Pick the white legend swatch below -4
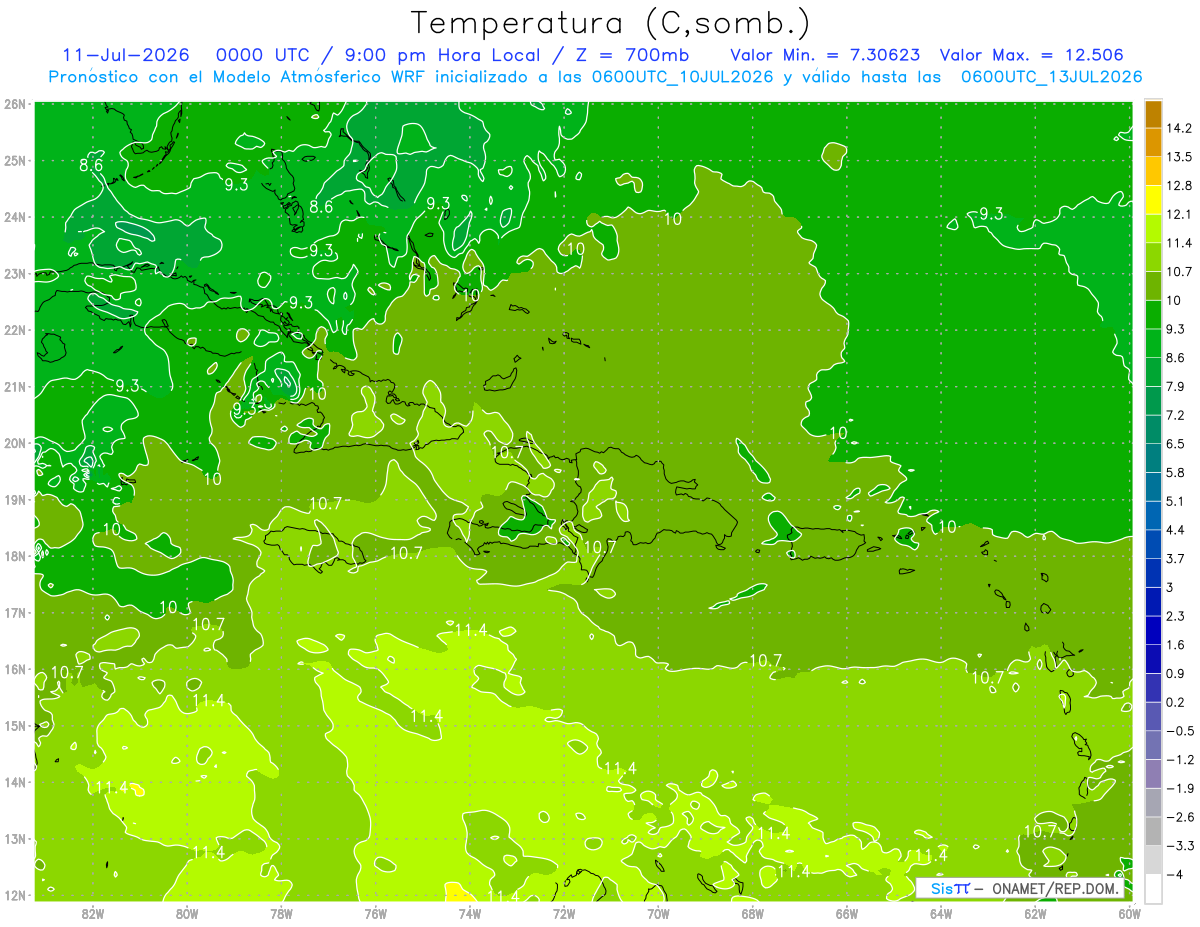 click(x=1153, y=887)
